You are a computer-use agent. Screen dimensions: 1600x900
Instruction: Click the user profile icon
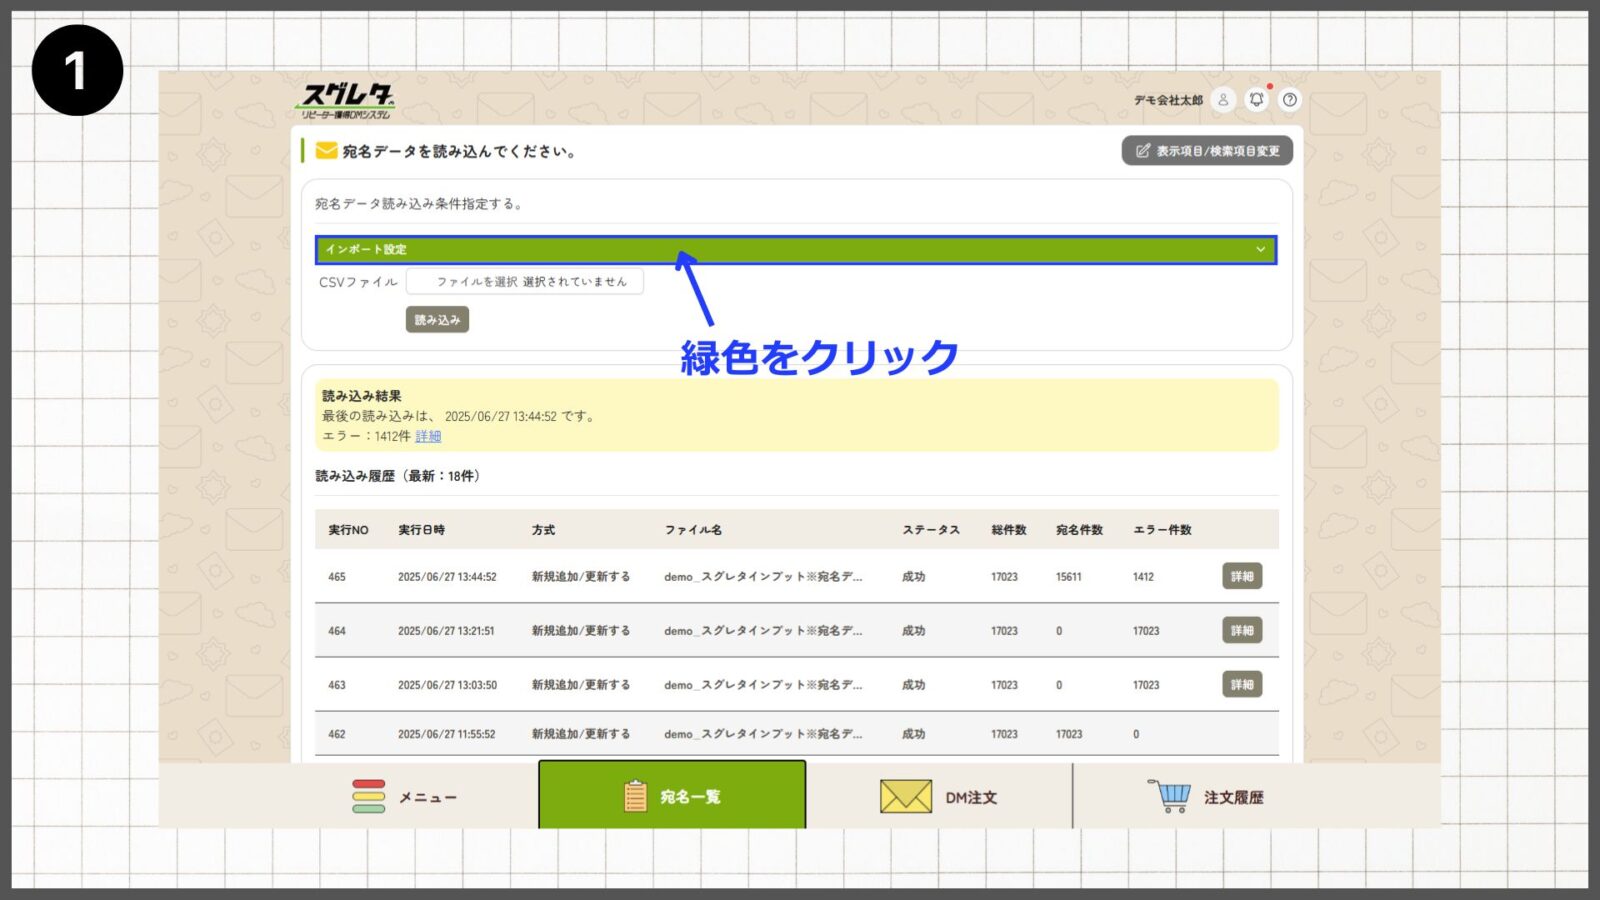point(1222,100)
